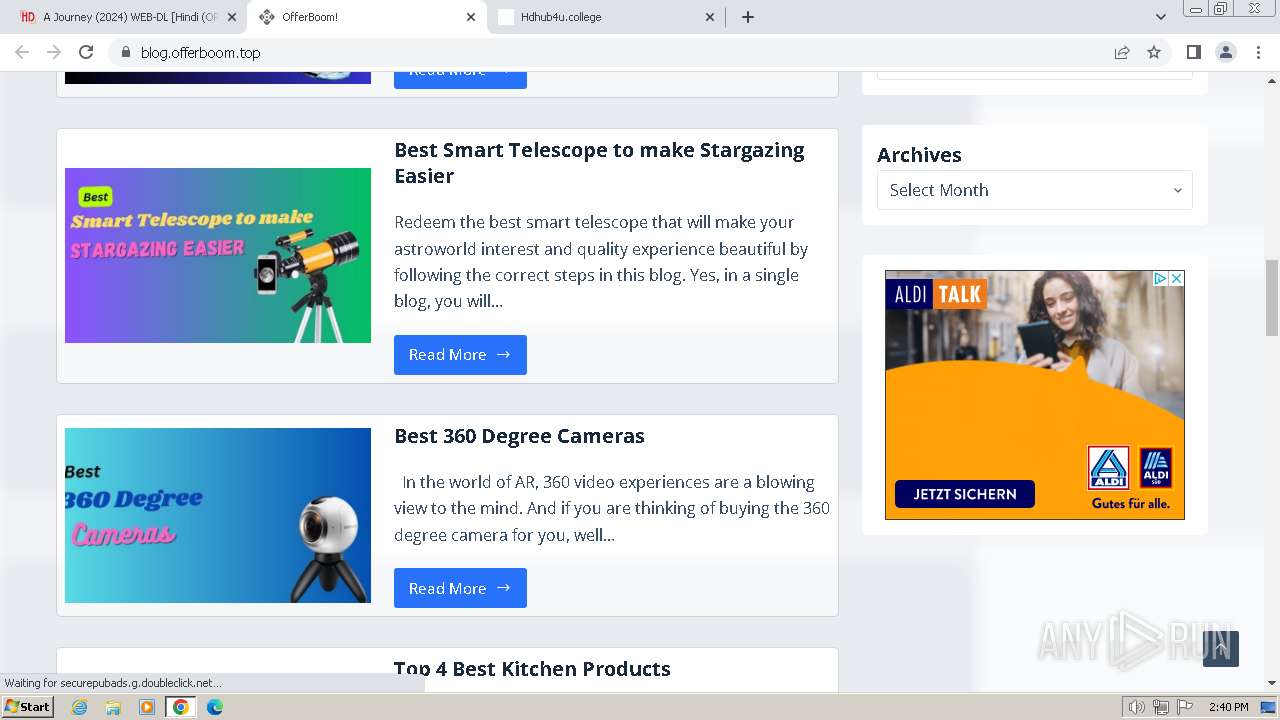The height and width of the screenshot is (720, 1280).
Task: Open a new tab with the plus icon
Action: tap(748, 17)
